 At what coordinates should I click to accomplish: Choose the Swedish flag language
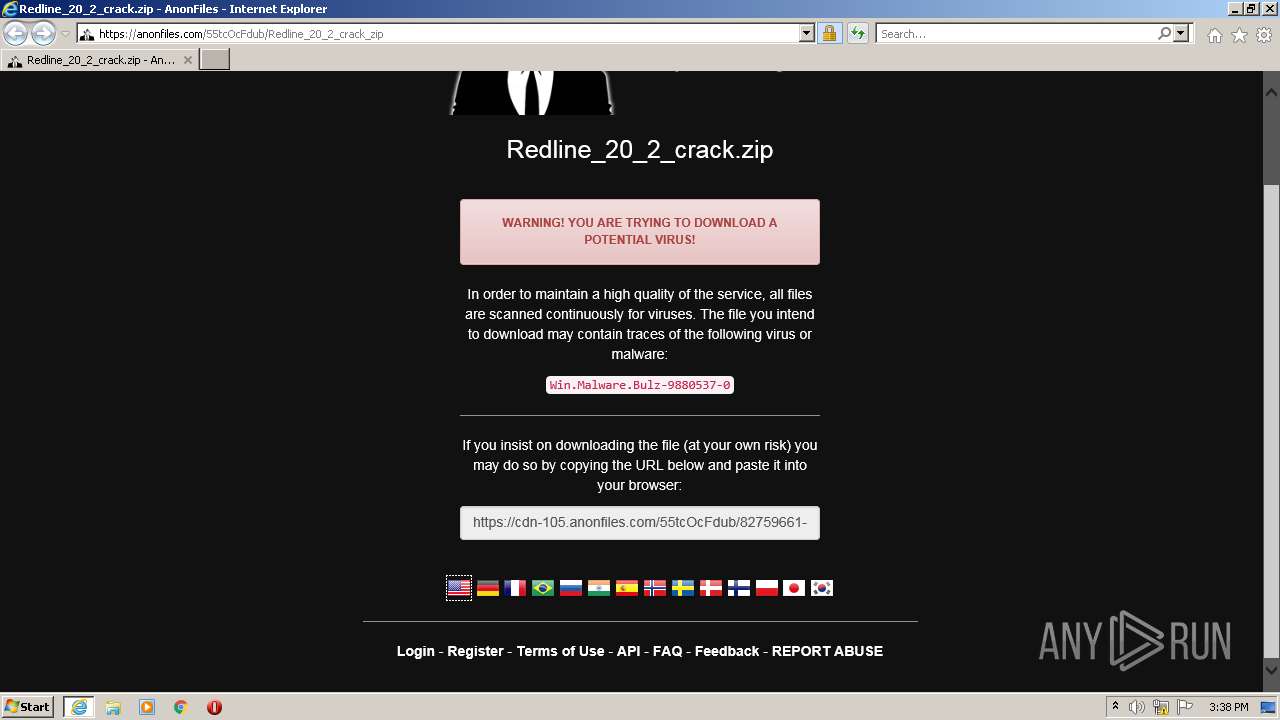683,588
